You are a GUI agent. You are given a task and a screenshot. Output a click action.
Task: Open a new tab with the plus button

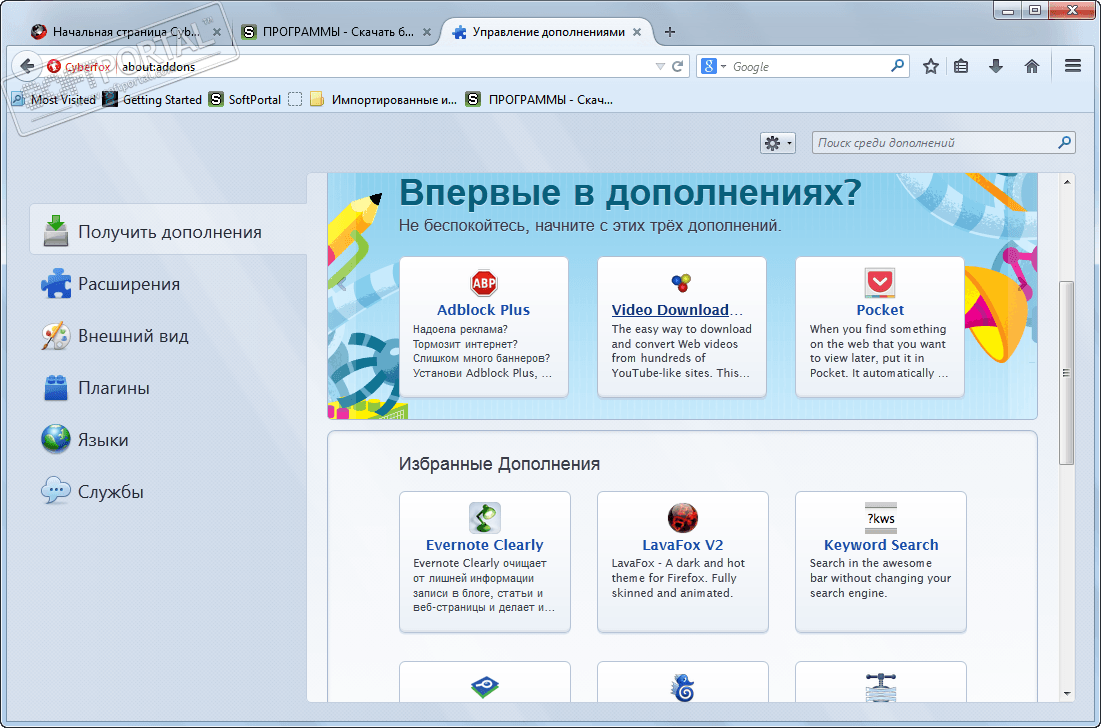(670, 32)
